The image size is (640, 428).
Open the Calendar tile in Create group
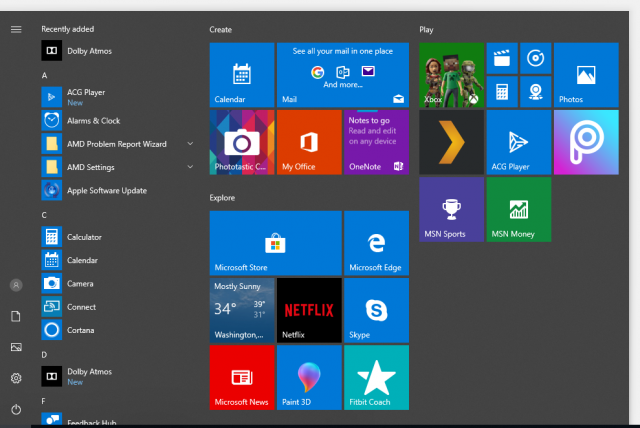[242, 75]
